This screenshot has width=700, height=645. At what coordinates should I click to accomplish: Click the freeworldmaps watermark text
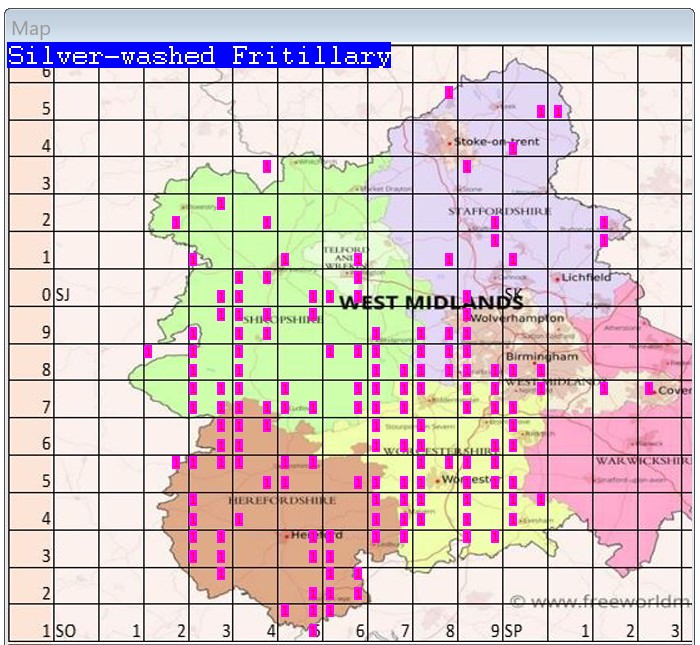click(600, 601)
